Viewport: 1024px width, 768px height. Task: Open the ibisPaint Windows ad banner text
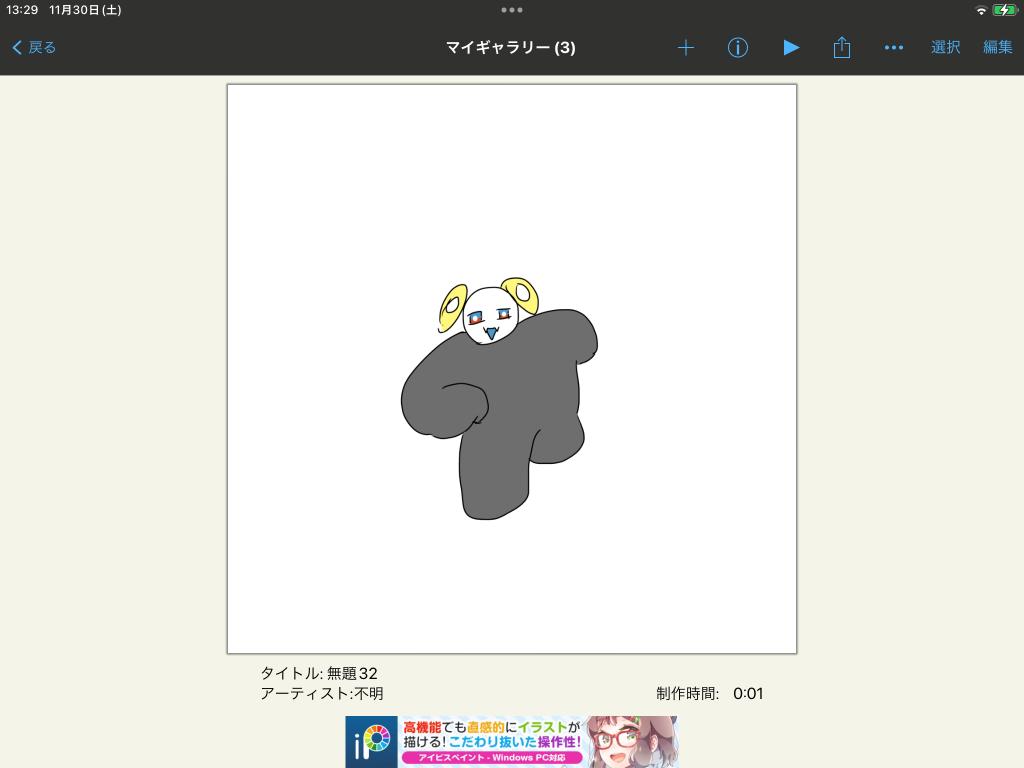(492, 741)
